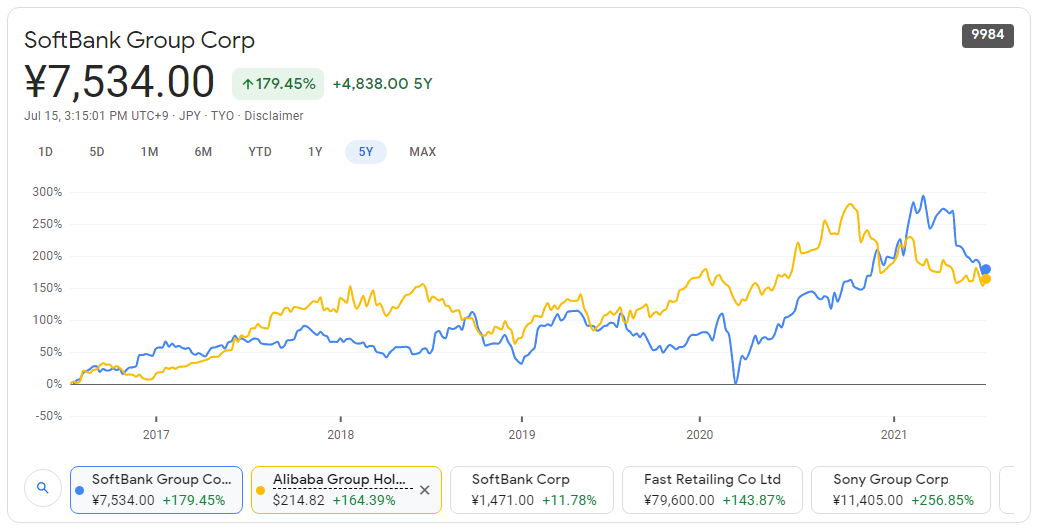Select the 1Y time range
Screen dimensions: 1052x529
coord(315,152)
